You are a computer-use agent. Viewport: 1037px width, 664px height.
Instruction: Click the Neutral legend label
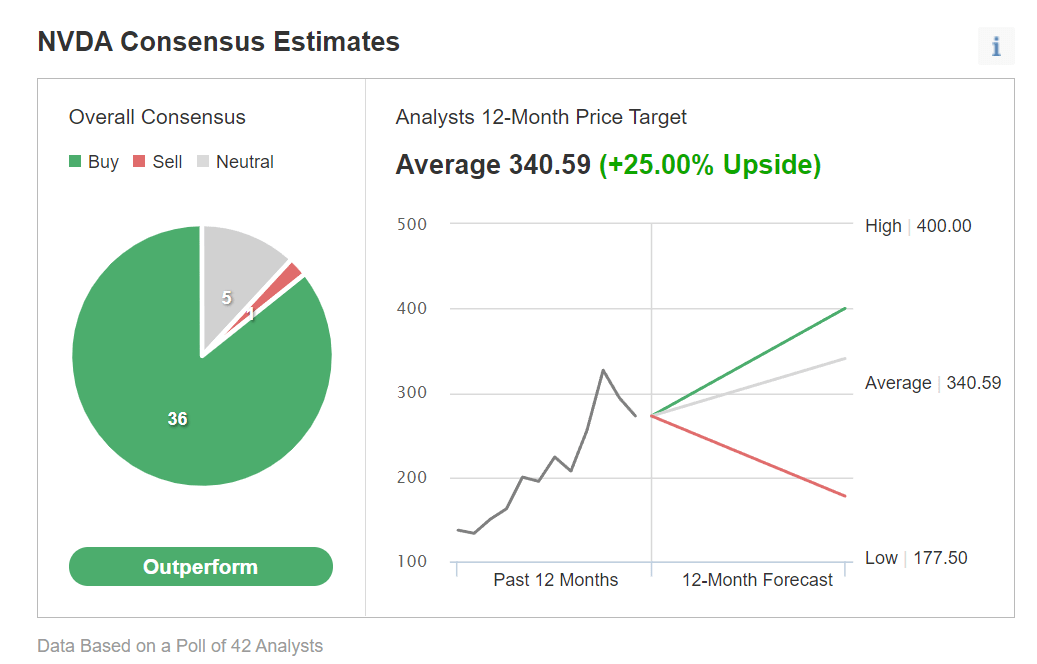click(x=245, y=162)
